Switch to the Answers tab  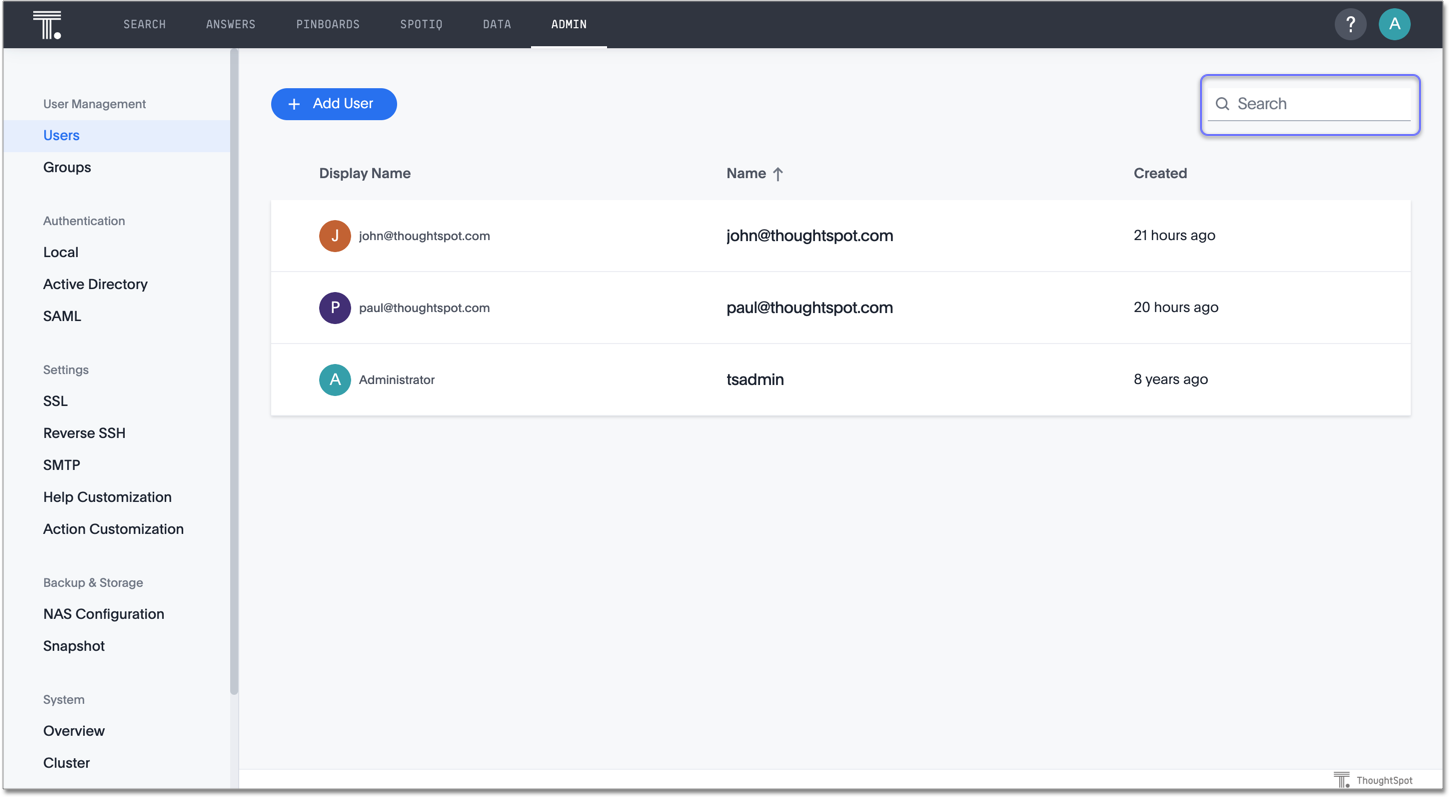[231, 24]
